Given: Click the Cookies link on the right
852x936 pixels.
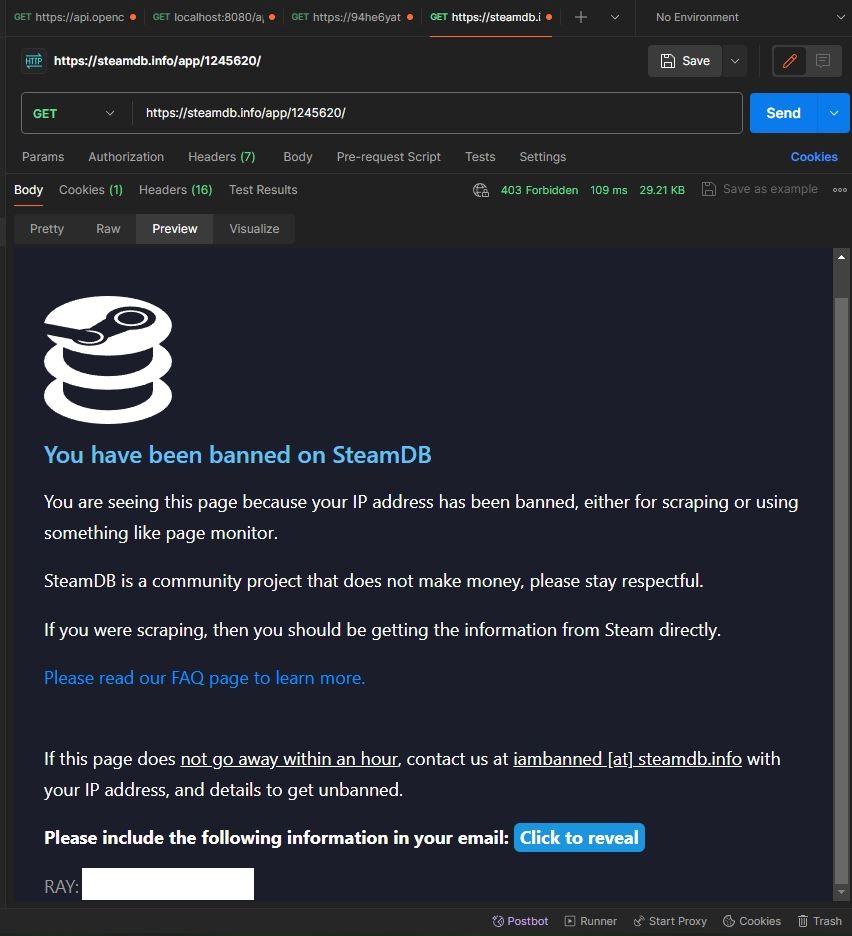Looking at the screenshot, I should click(814, 157).
